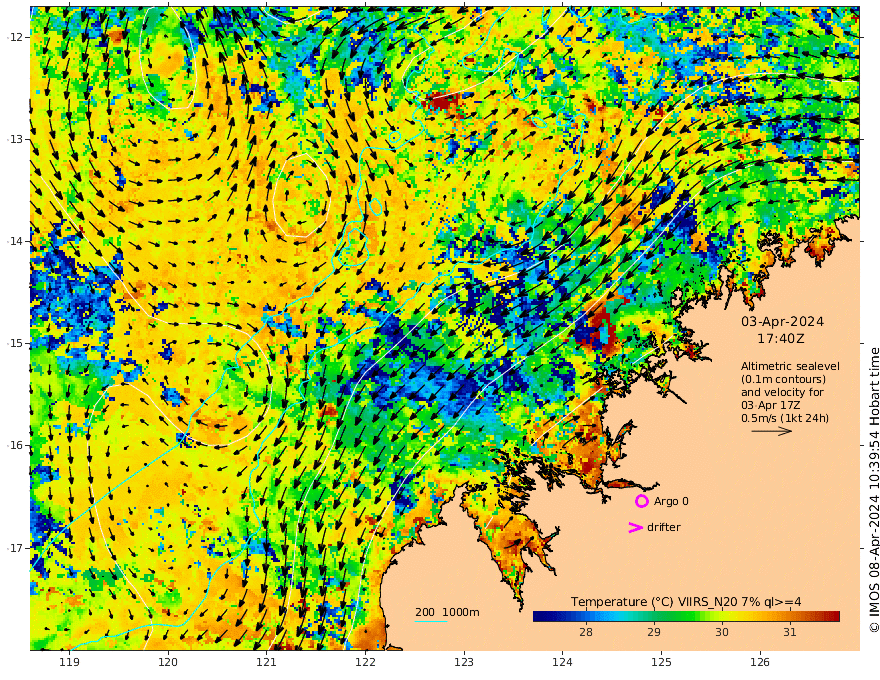Click the '0.5m/s (1kt 24h)' scale text
The height and width of the screenshot is (680, 880).
pos(785,418)
